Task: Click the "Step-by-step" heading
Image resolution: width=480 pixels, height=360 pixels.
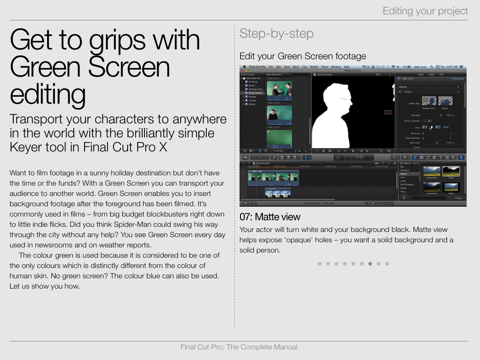Action: coord(276,33)
